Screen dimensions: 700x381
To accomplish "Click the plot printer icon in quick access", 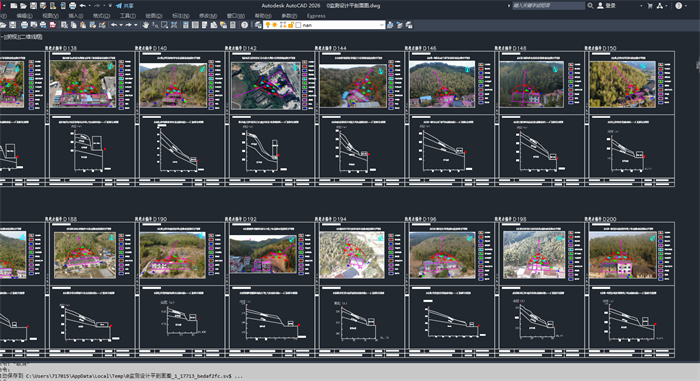I will click(73, 6).
